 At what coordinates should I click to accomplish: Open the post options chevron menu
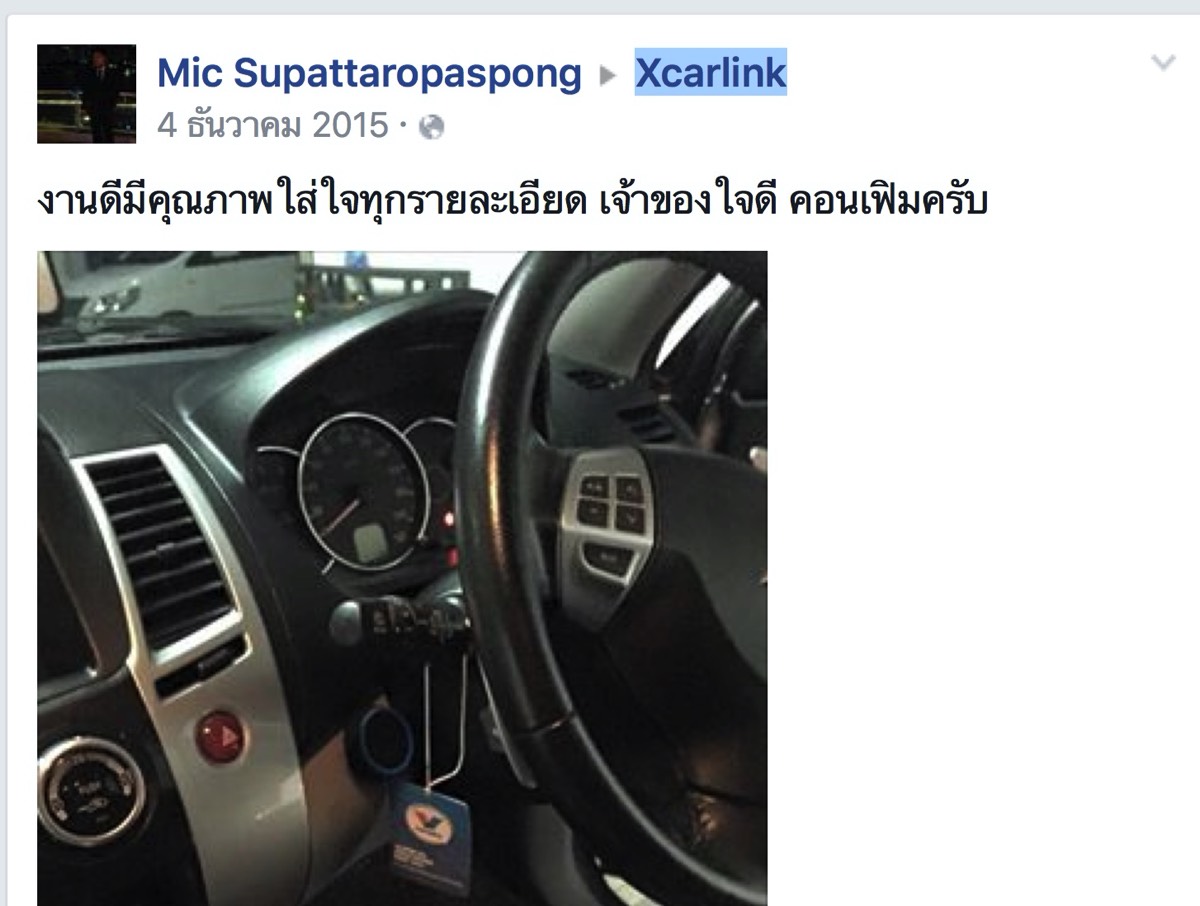point(1163,63)
